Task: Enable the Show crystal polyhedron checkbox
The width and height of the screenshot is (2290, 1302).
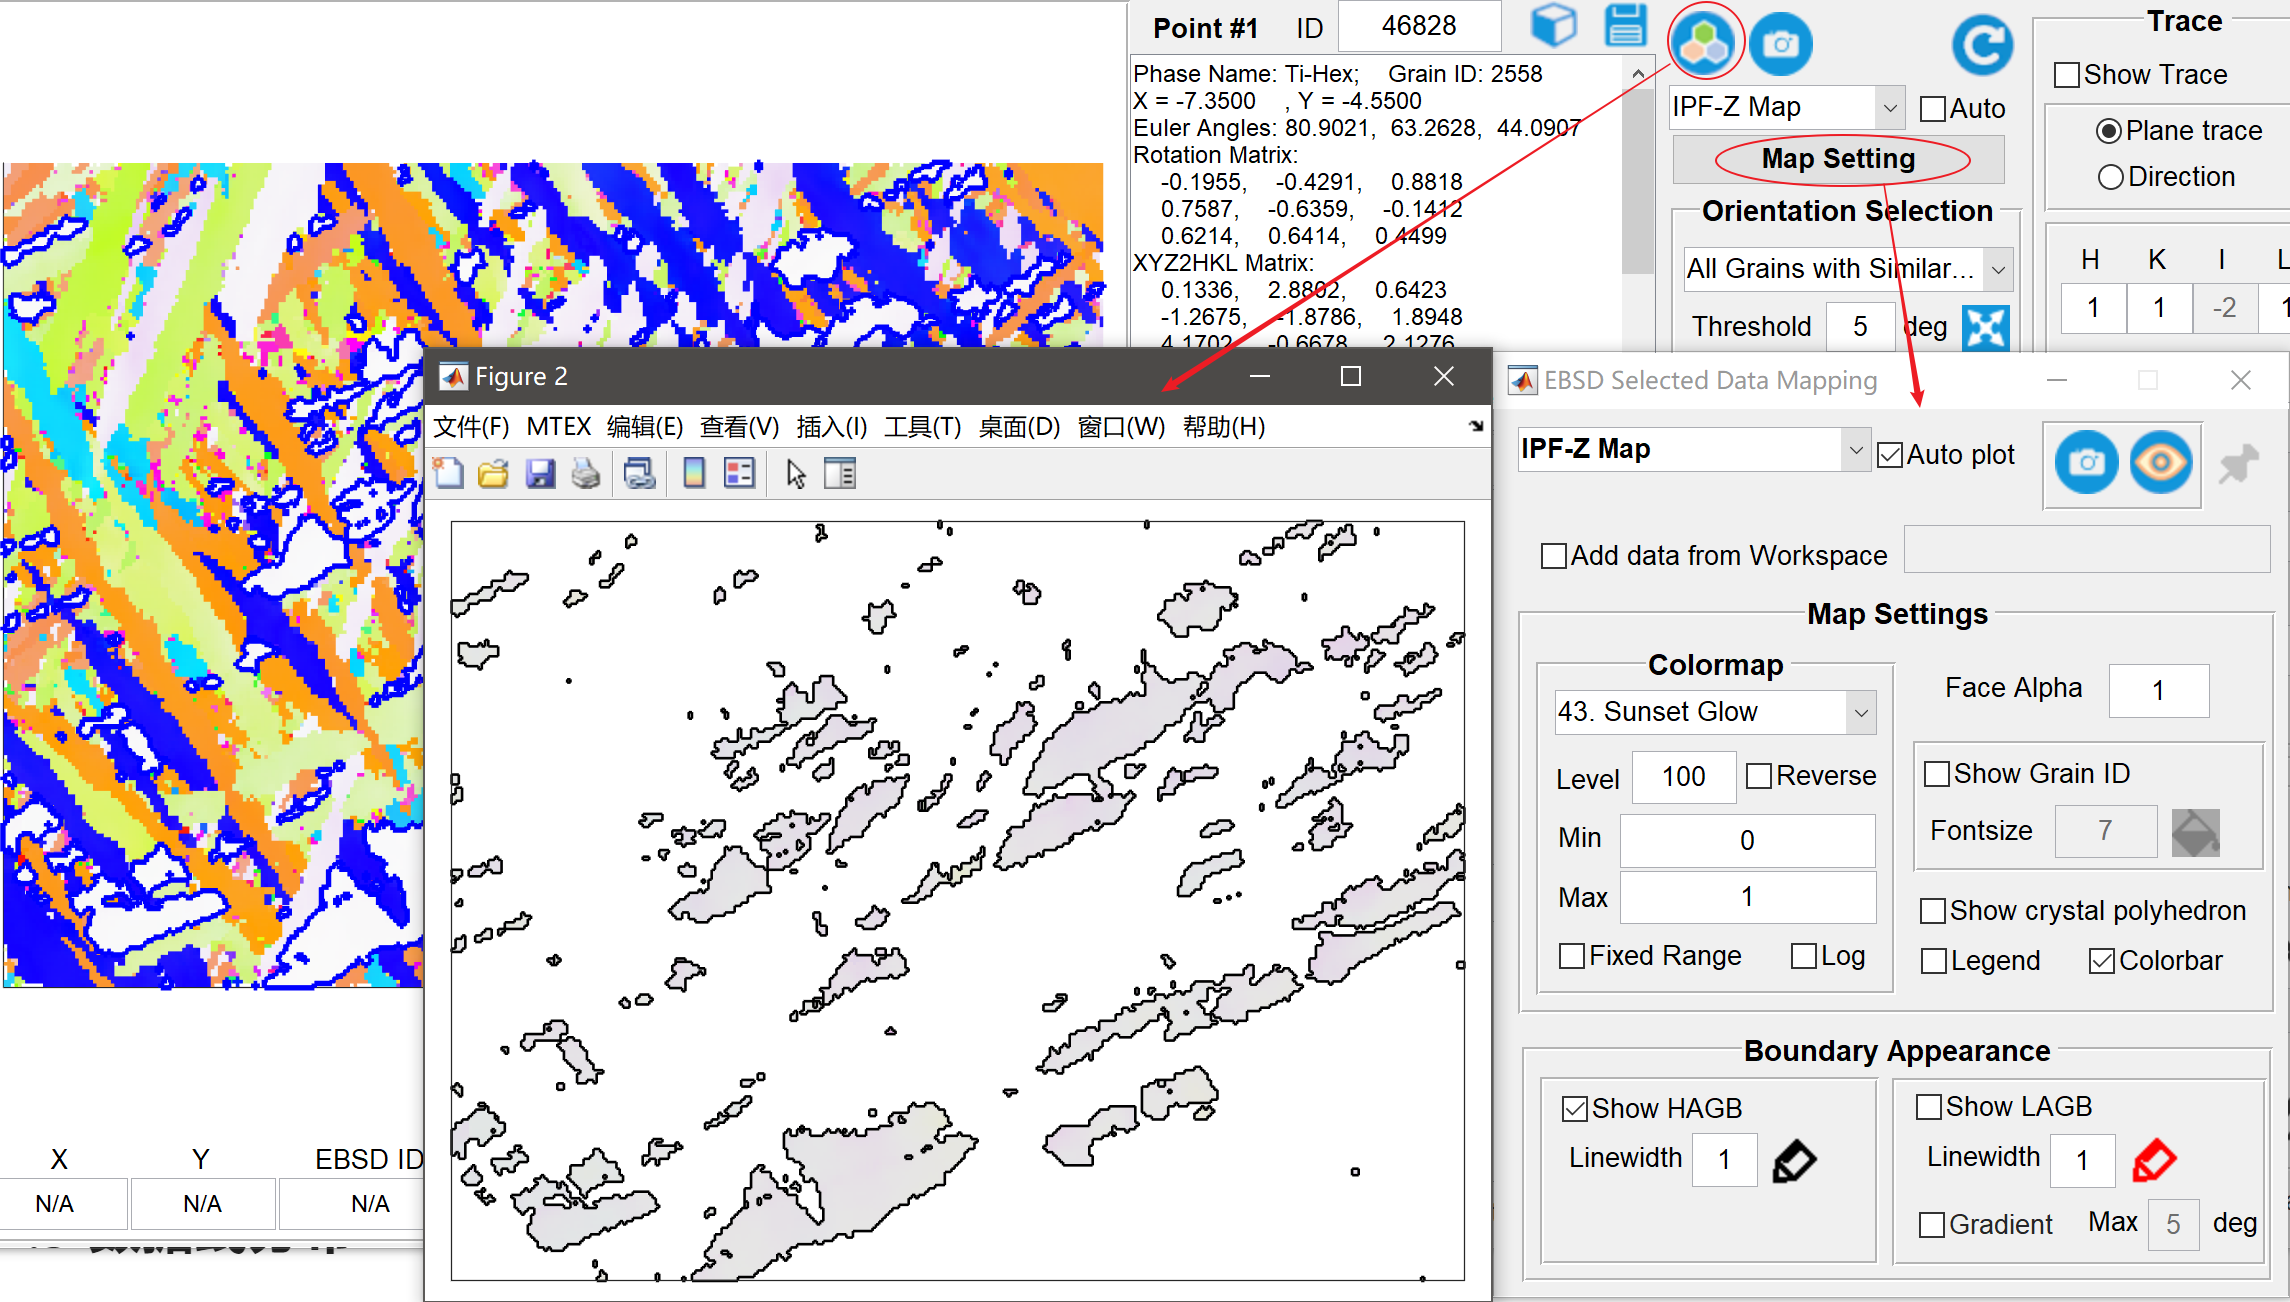Action: [x=1933, y=911]
